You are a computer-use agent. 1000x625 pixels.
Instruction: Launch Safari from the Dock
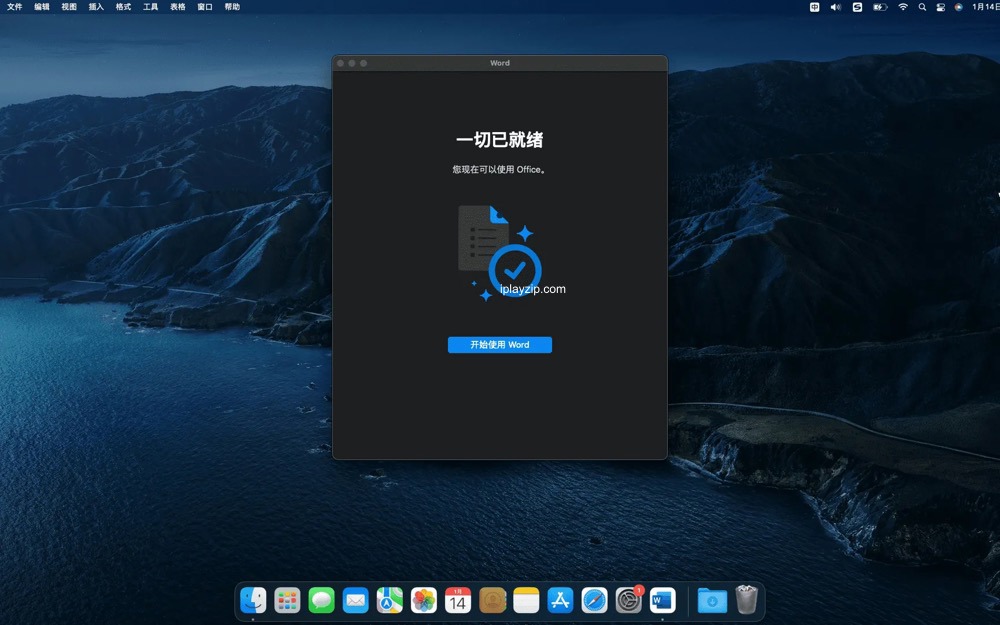[594, 600]
